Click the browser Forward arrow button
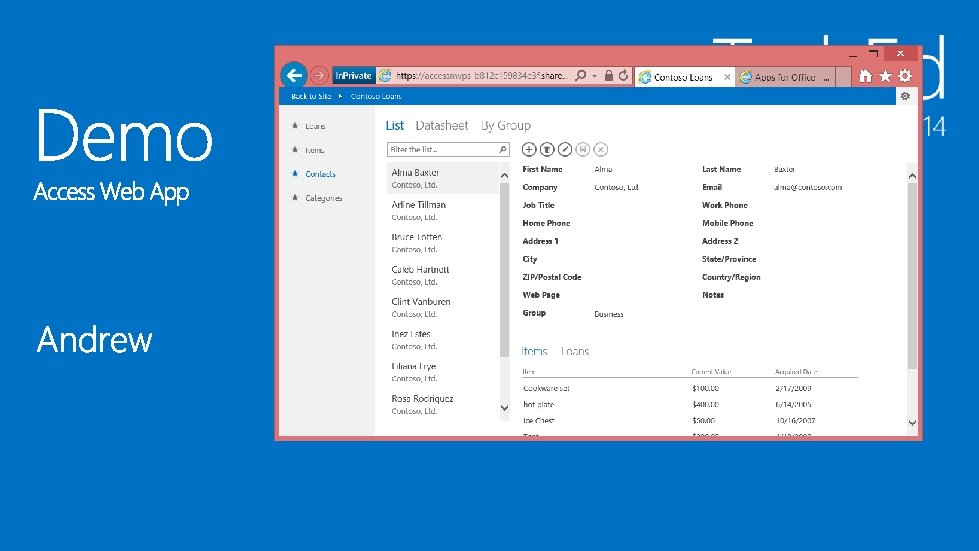 (x=319, y=76)
